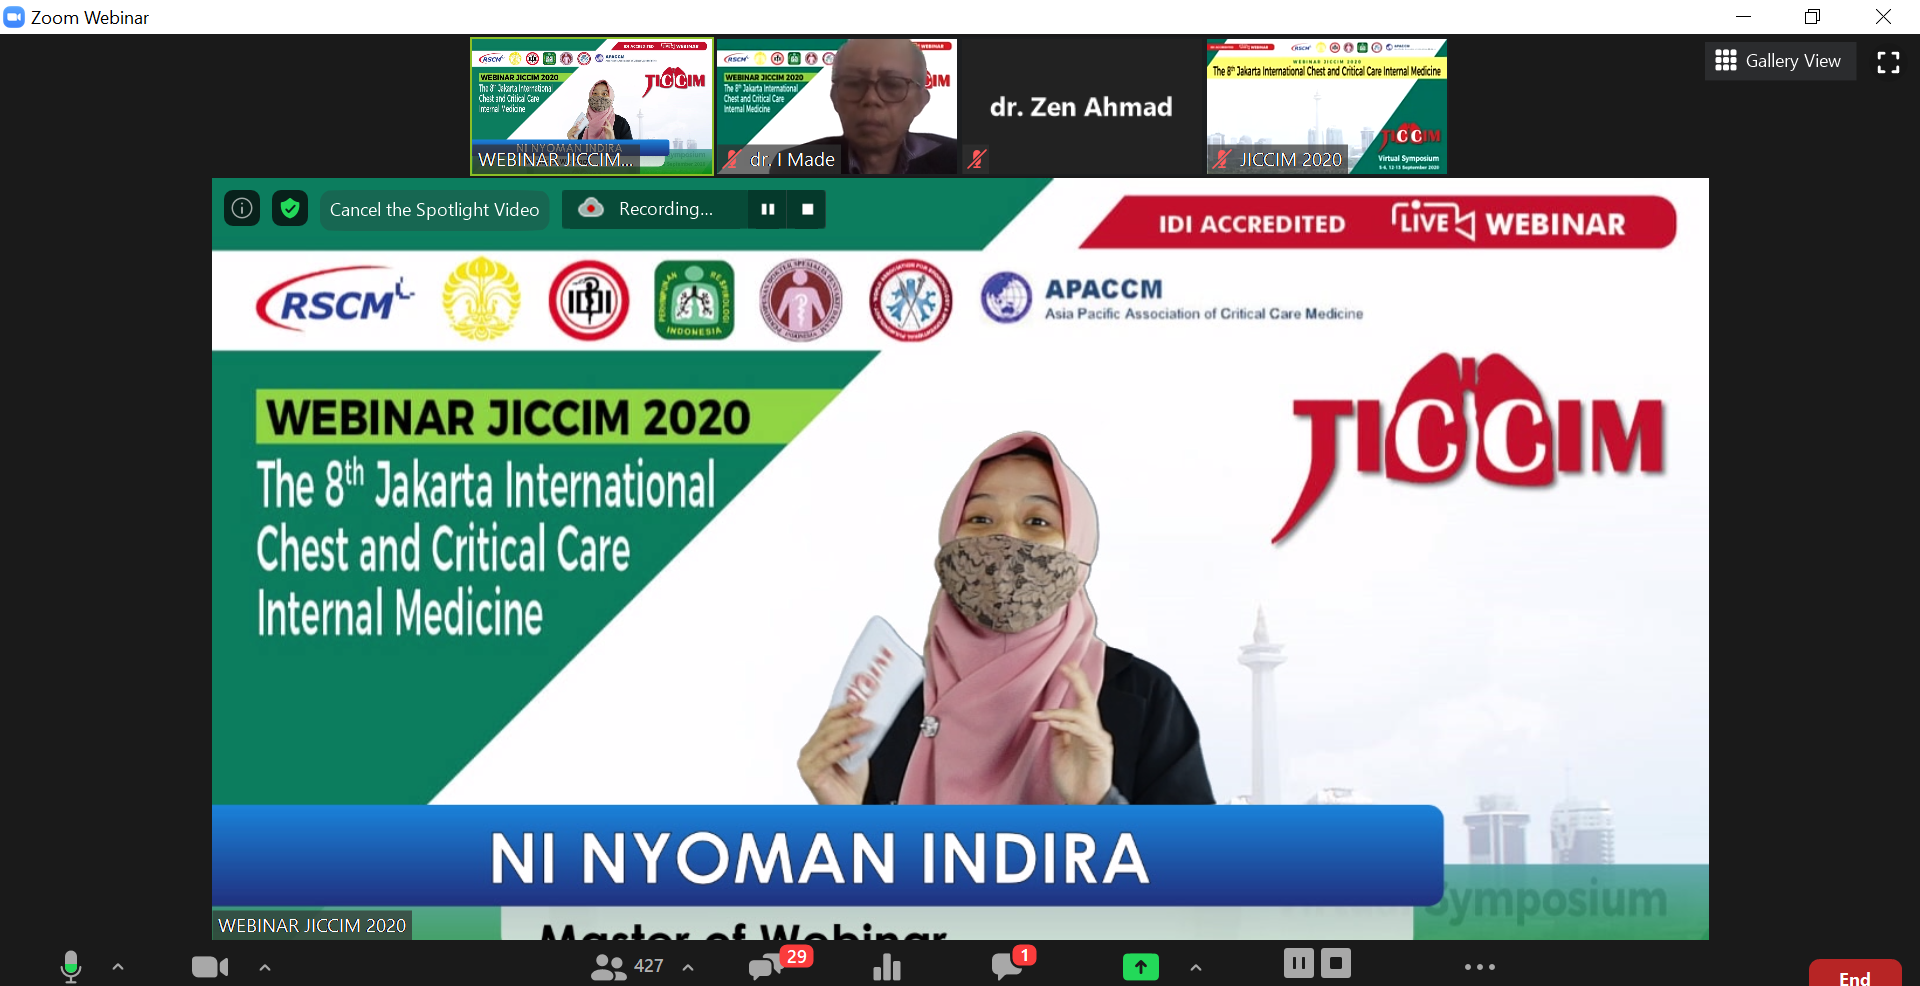1920x986 pixels.
Task: Click muted mic icon on dr. I Made tile
Action: coord(732,159)
